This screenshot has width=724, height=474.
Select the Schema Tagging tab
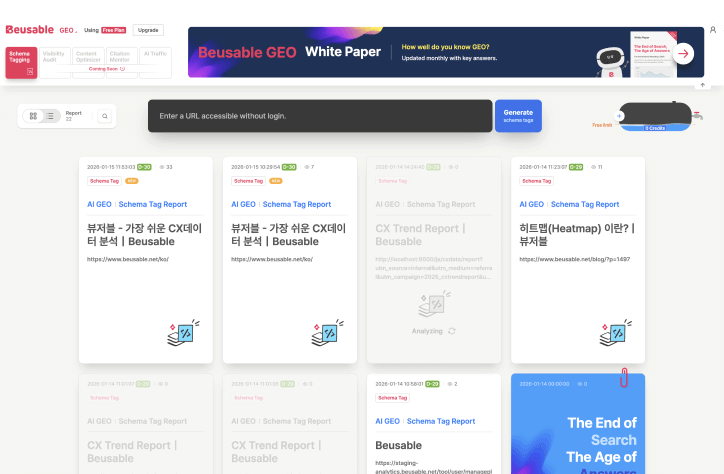pos(21,61)
